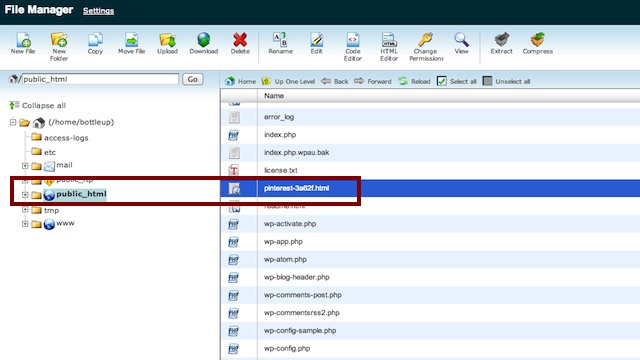Navigate Up One Level

coord(288,81)
